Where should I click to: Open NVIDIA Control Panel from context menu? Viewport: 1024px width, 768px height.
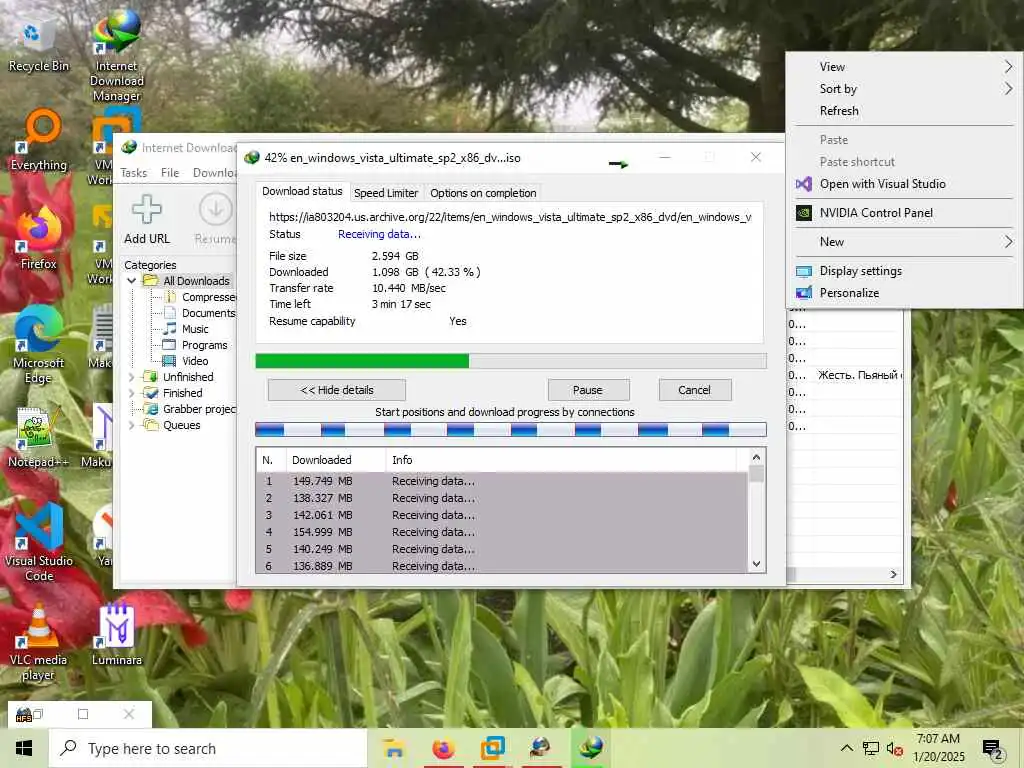(903, 213)
